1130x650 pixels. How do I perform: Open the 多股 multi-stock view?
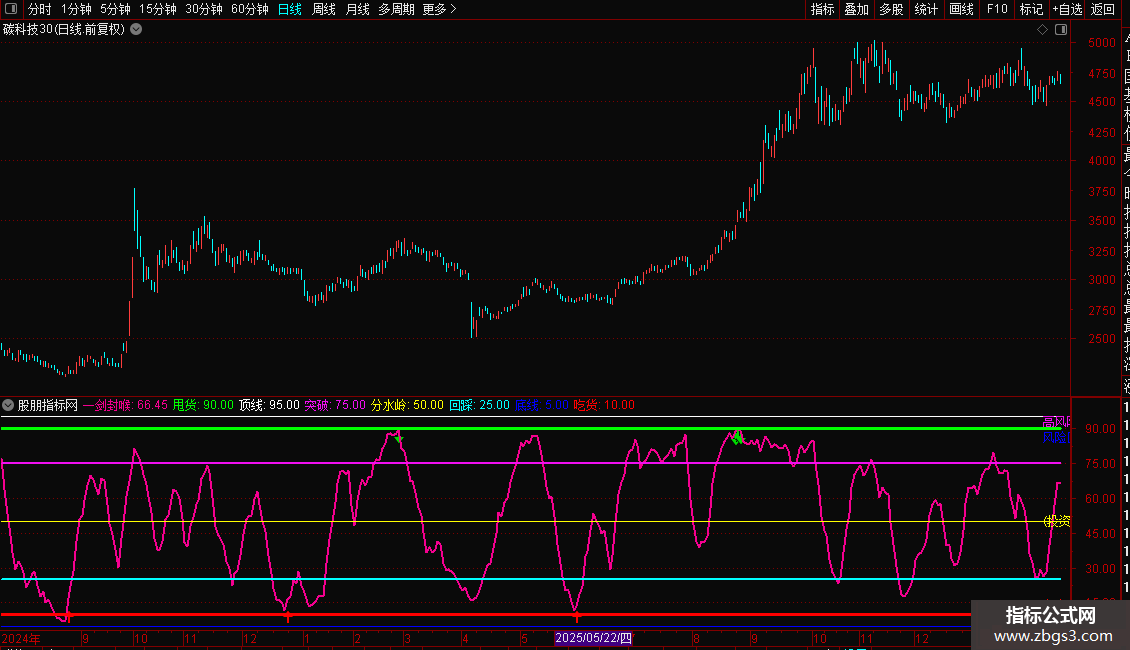[x=891, y=9]
